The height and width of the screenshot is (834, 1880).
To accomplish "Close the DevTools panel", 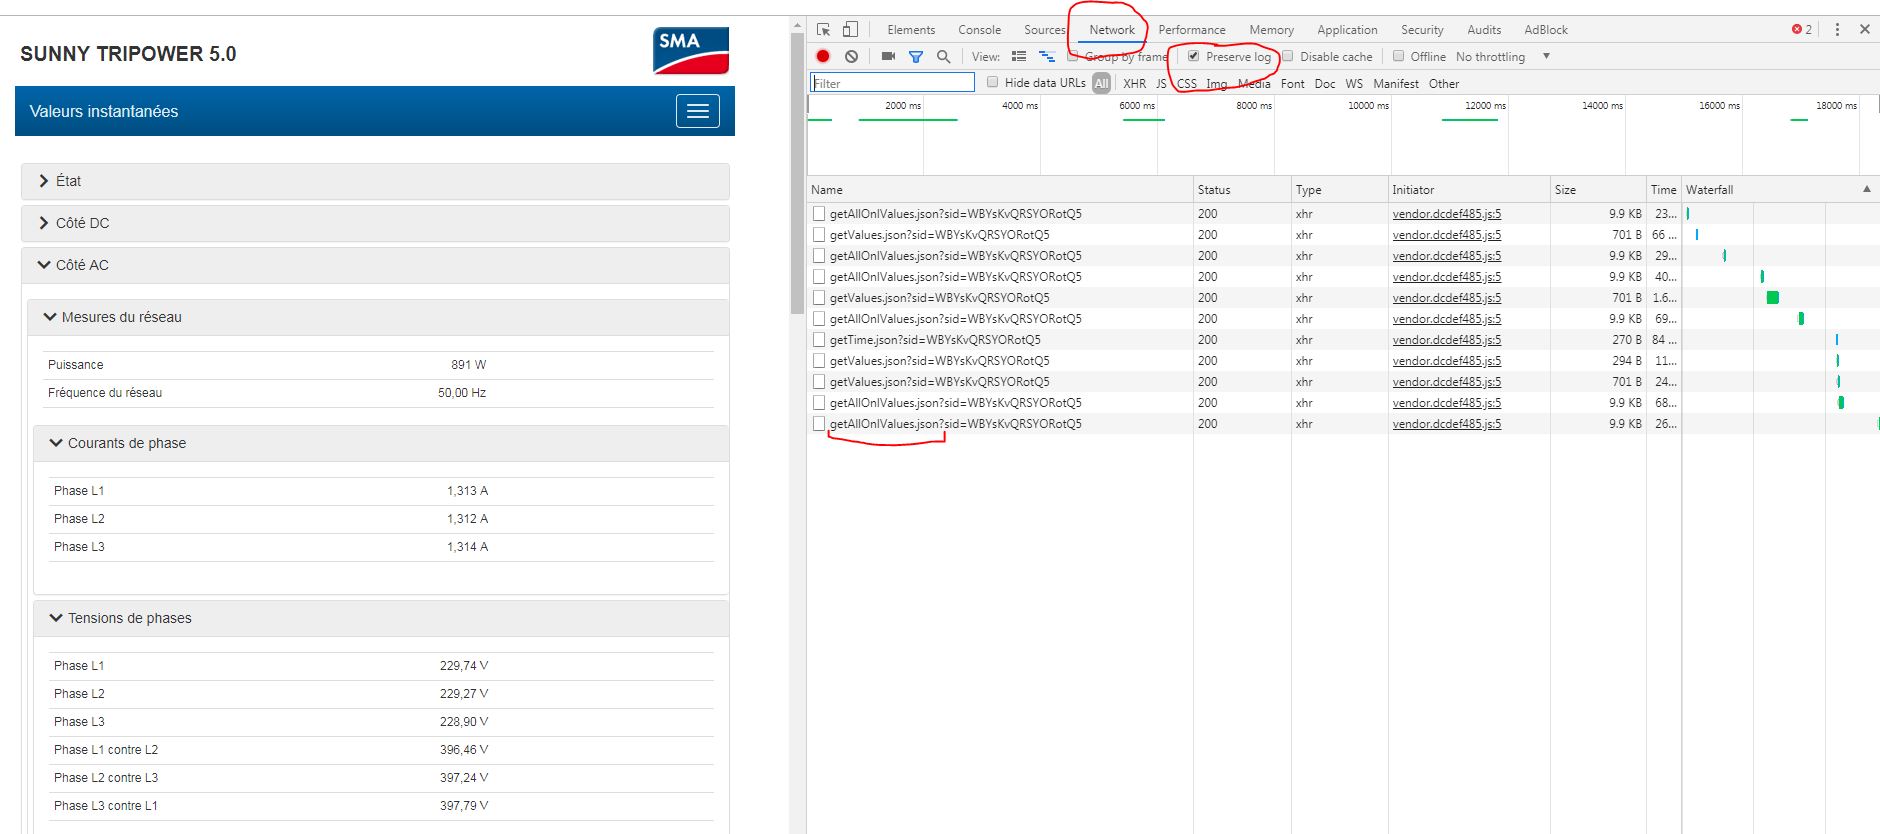I will point(1865,30).
